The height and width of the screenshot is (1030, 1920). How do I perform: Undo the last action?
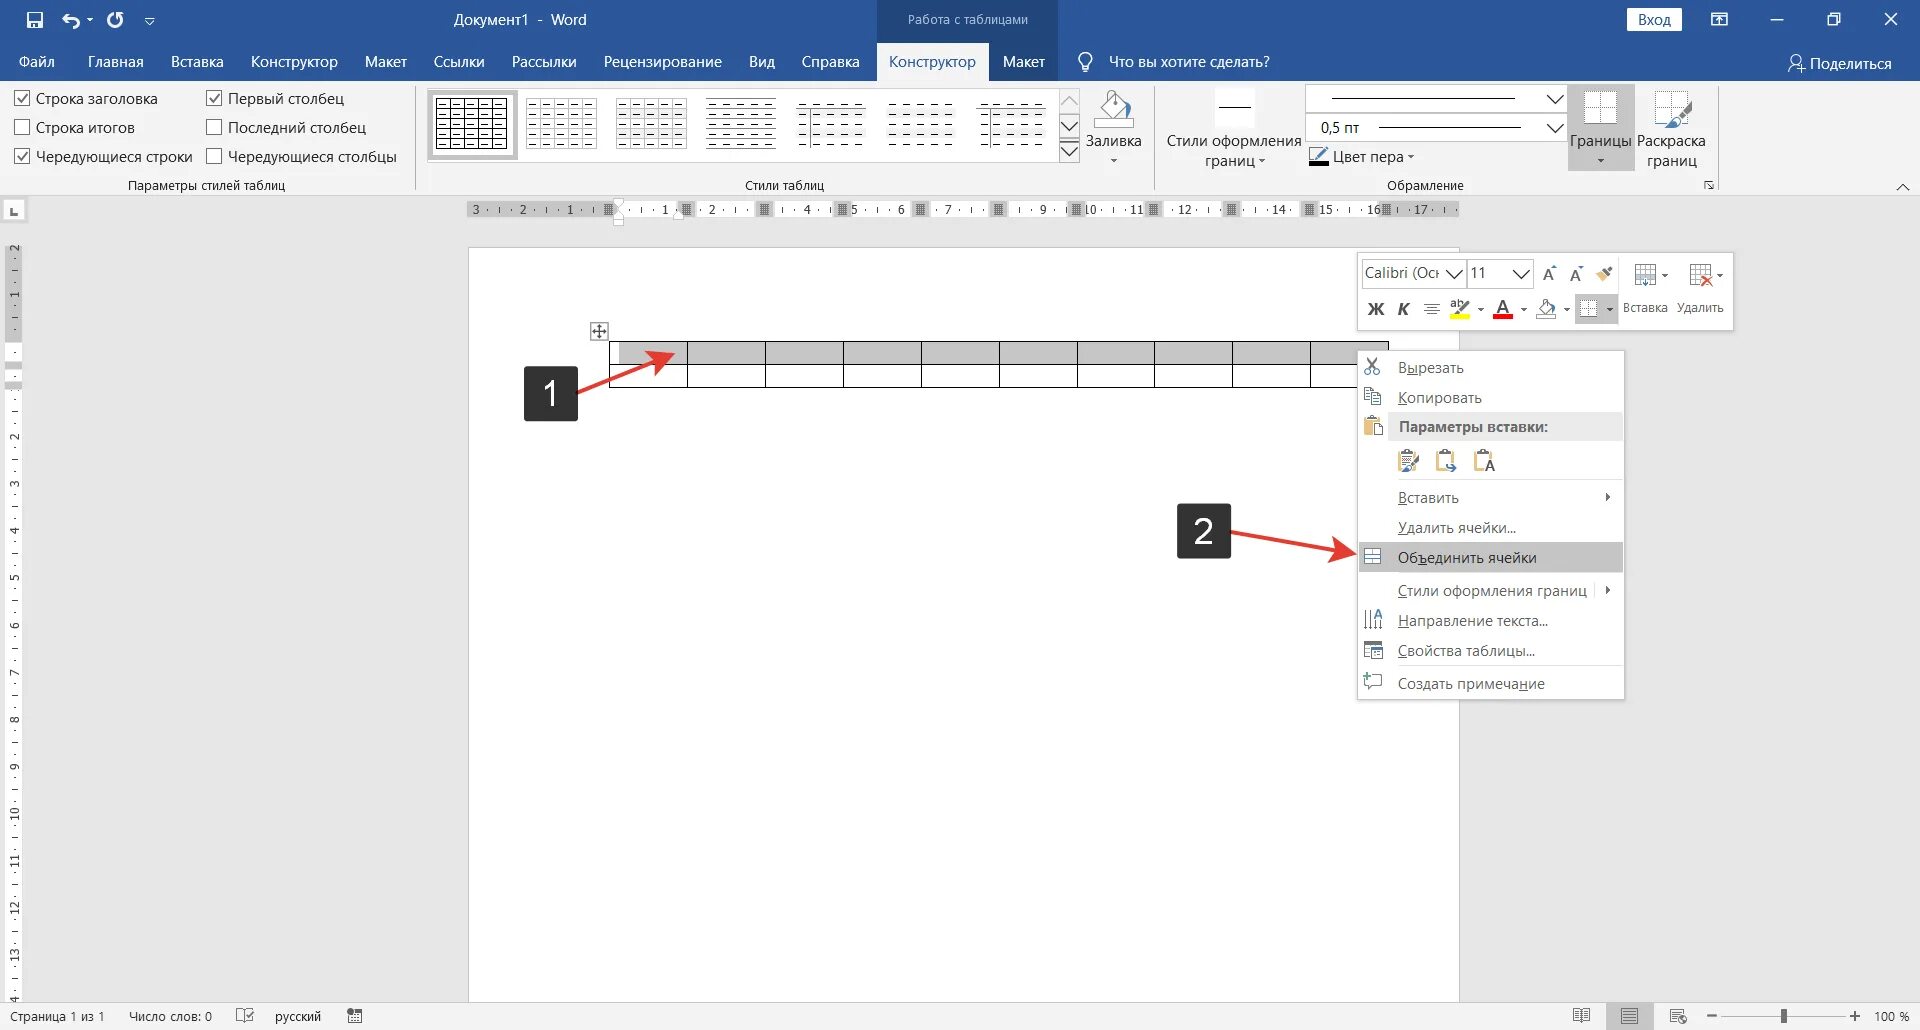(x=71, y=20)
